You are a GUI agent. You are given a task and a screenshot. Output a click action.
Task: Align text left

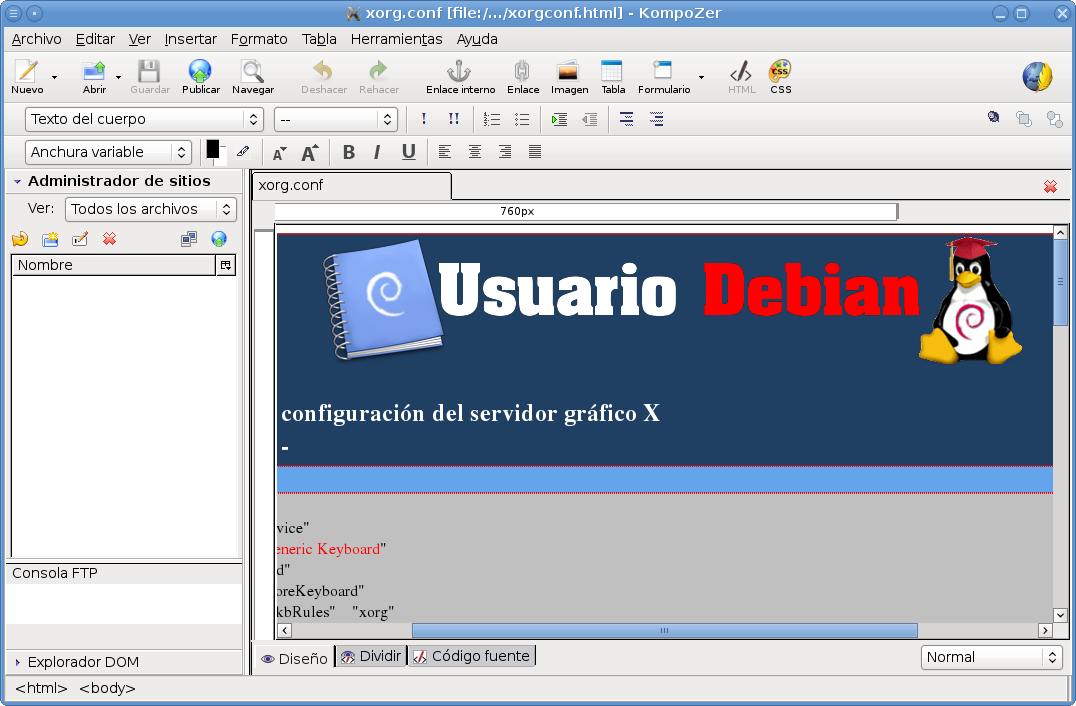point(445,152)
